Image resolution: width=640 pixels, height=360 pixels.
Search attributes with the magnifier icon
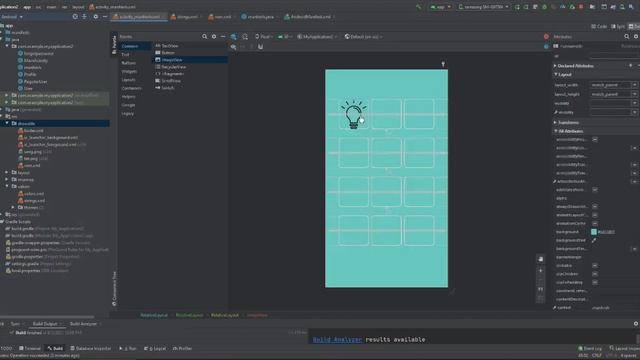pos(627,37)
